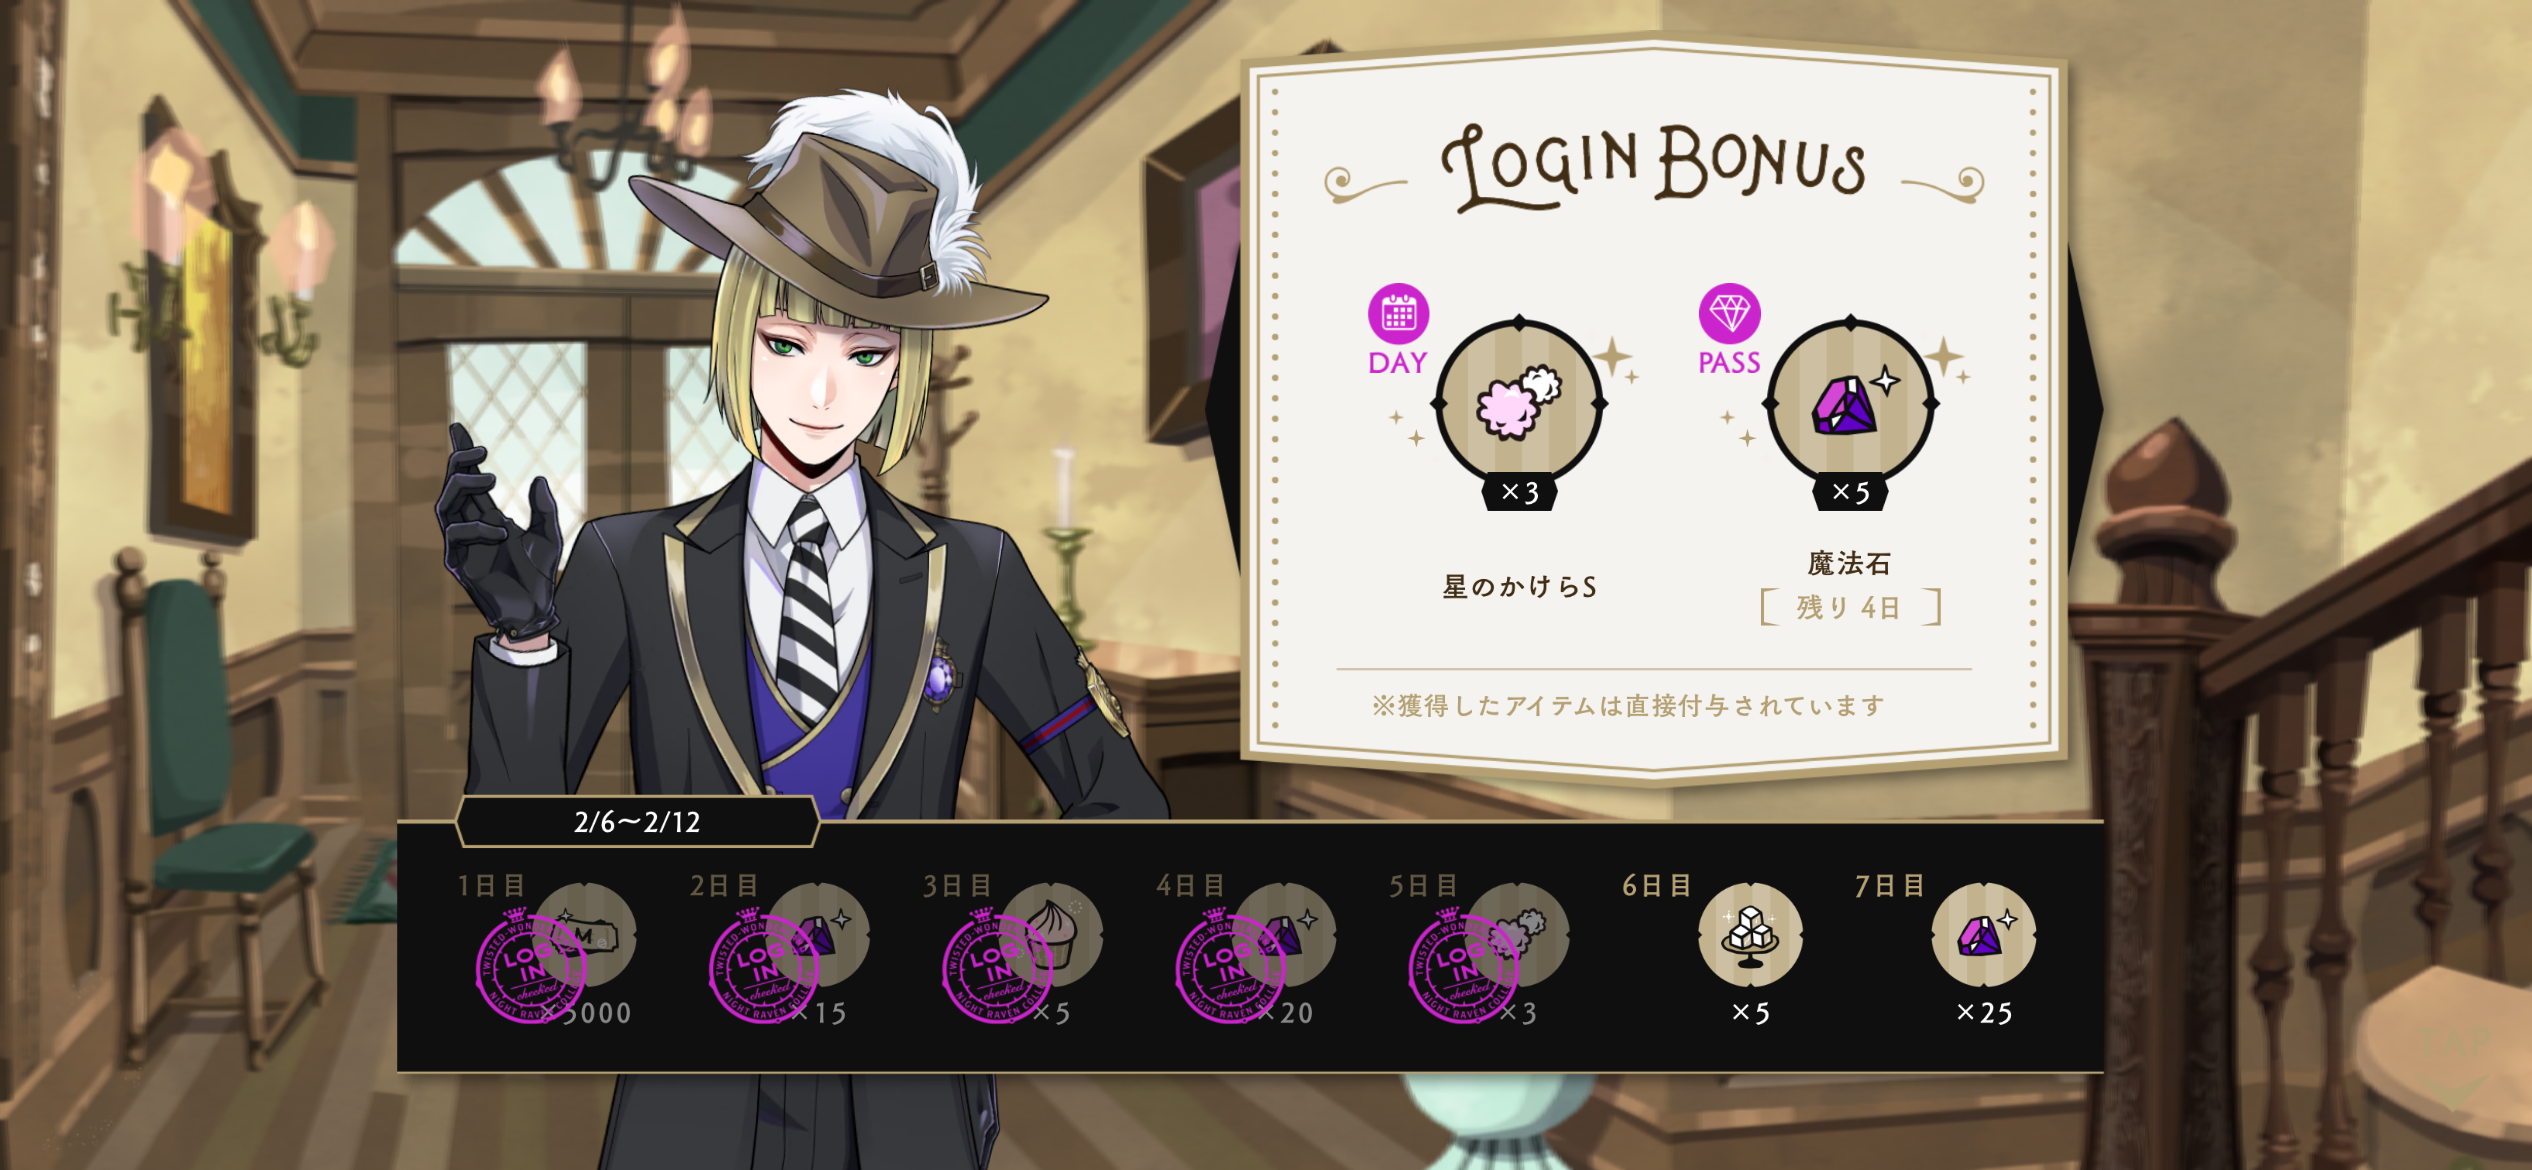
Task: Click the LOGIN BONUS title
Action: click(x=1653, y=168)
